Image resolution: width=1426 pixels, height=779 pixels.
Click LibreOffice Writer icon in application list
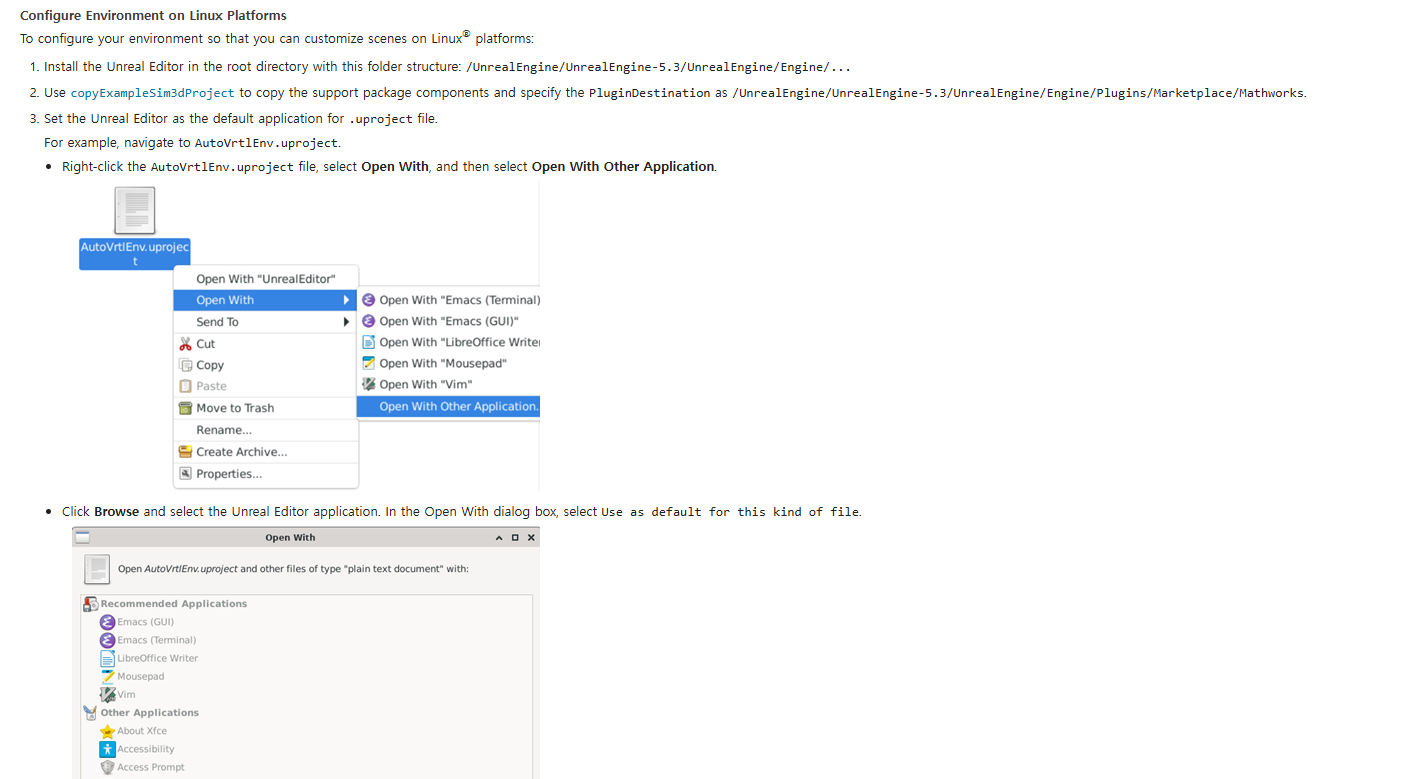[107, 658]
